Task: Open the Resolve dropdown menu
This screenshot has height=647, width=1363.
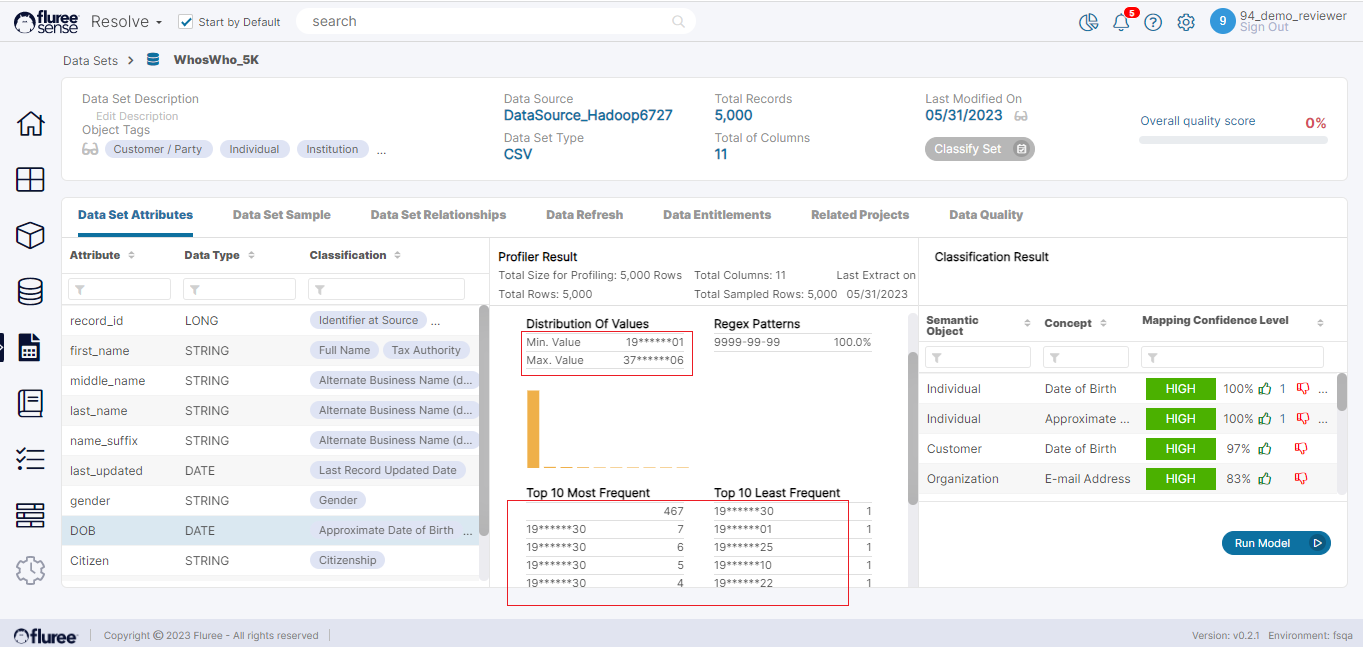Action: pos(126,22)
